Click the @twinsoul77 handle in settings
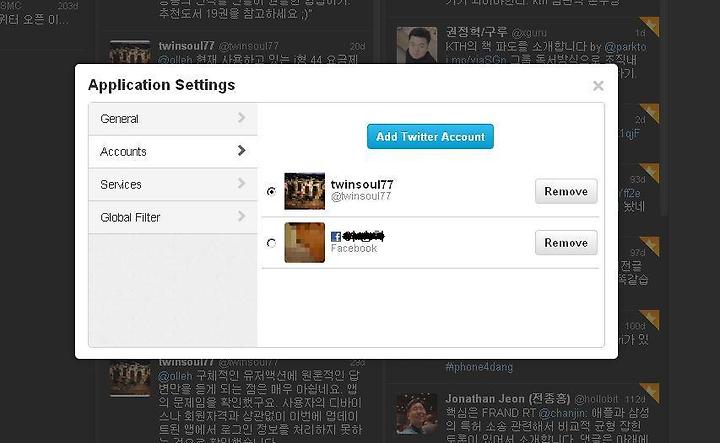 click(361, 196)
